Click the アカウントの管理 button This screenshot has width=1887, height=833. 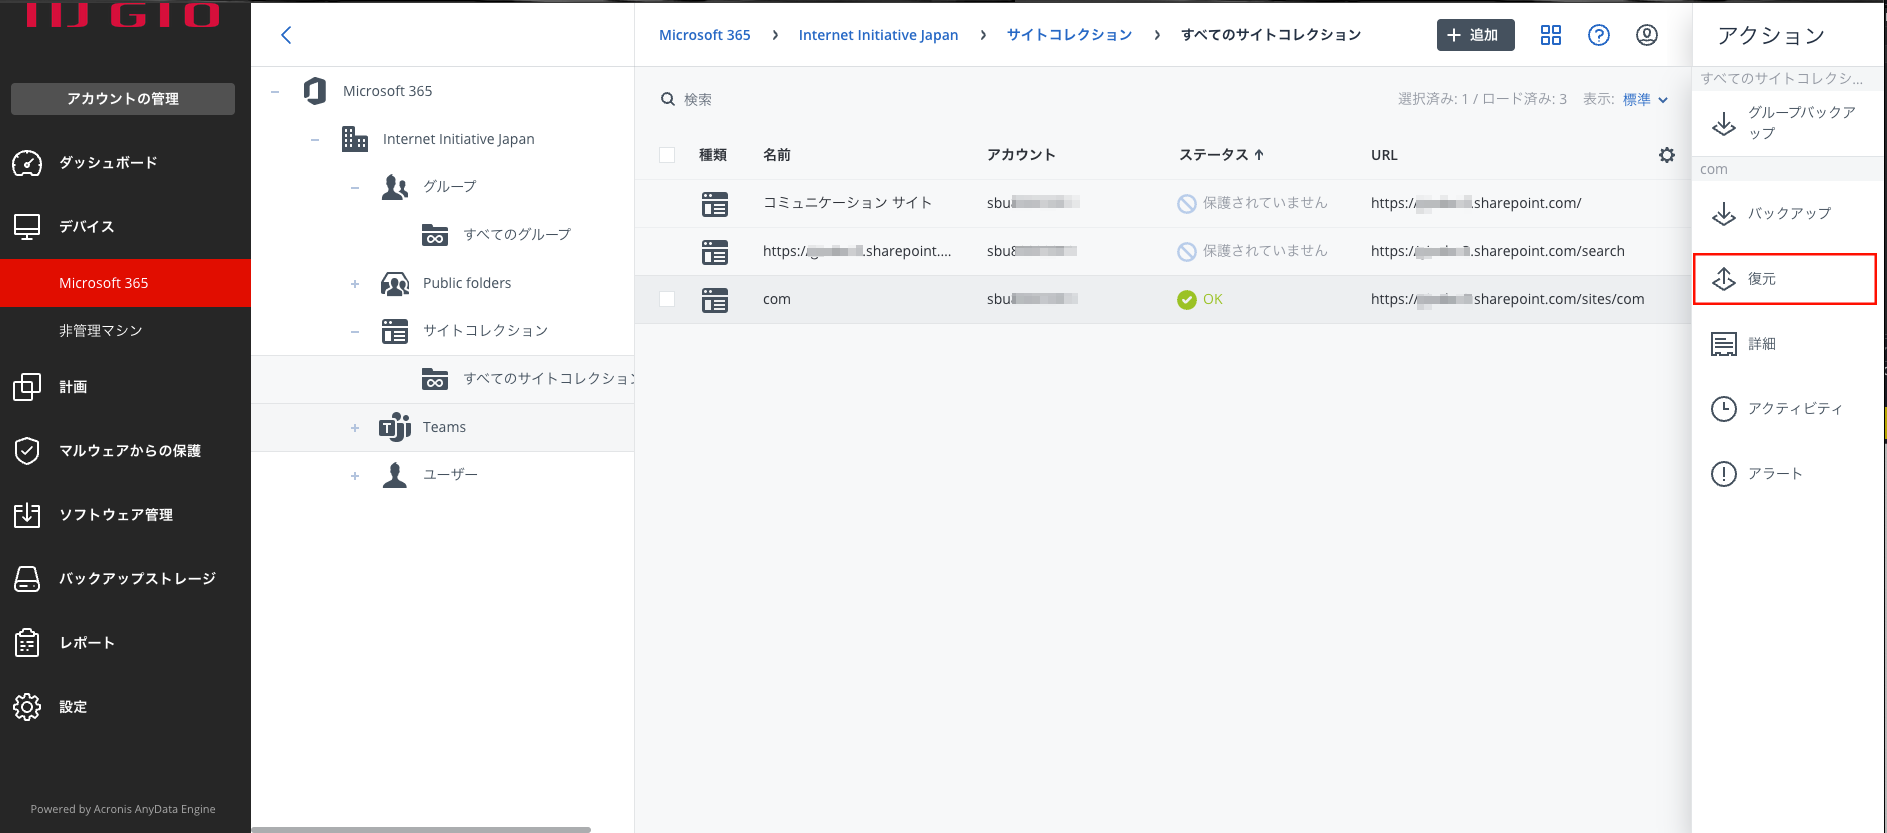123,99
